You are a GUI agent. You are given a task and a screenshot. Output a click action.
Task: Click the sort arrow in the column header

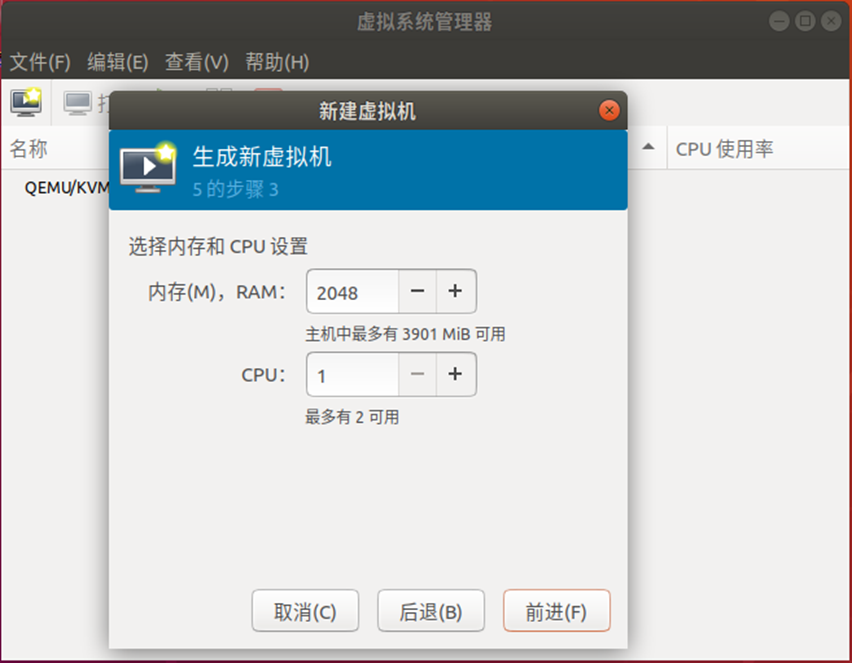(648, 147)
